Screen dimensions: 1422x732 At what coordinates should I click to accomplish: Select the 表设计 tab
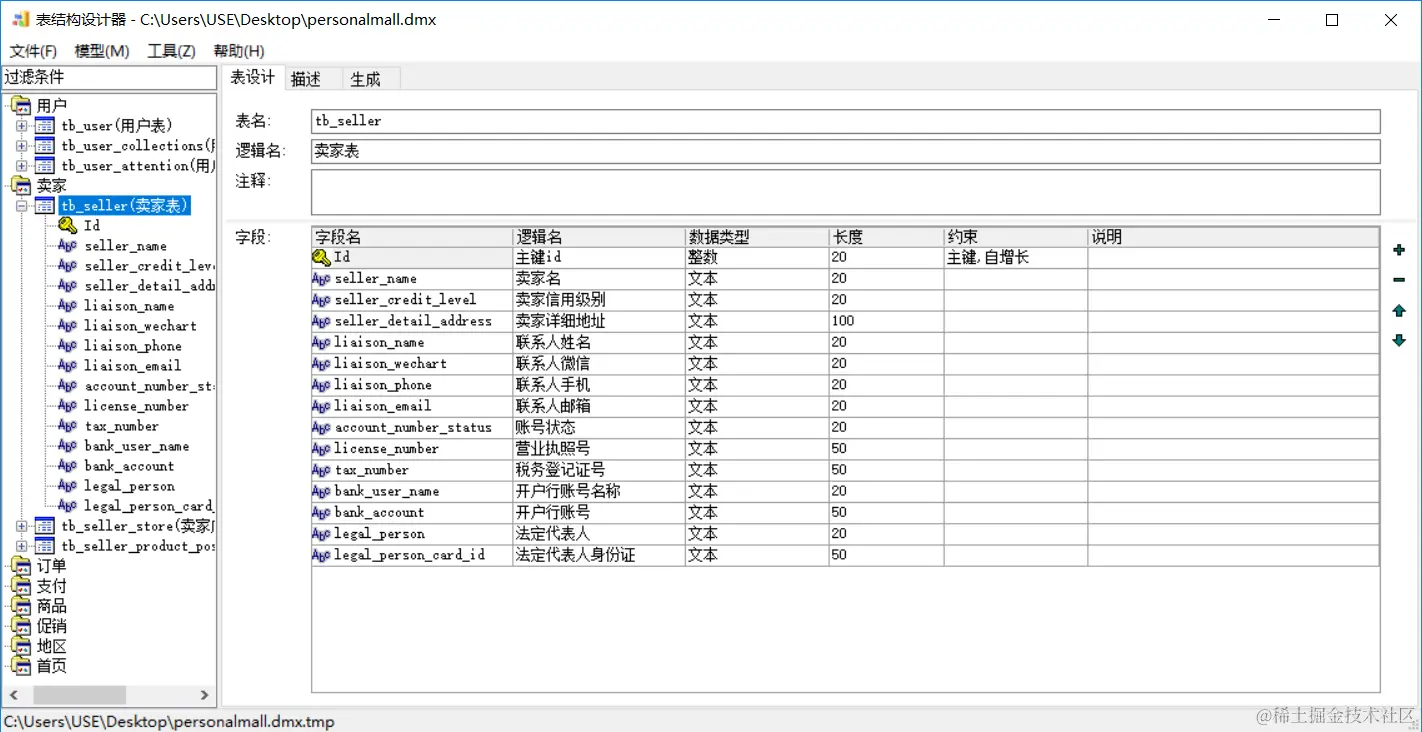click(252, 77)
